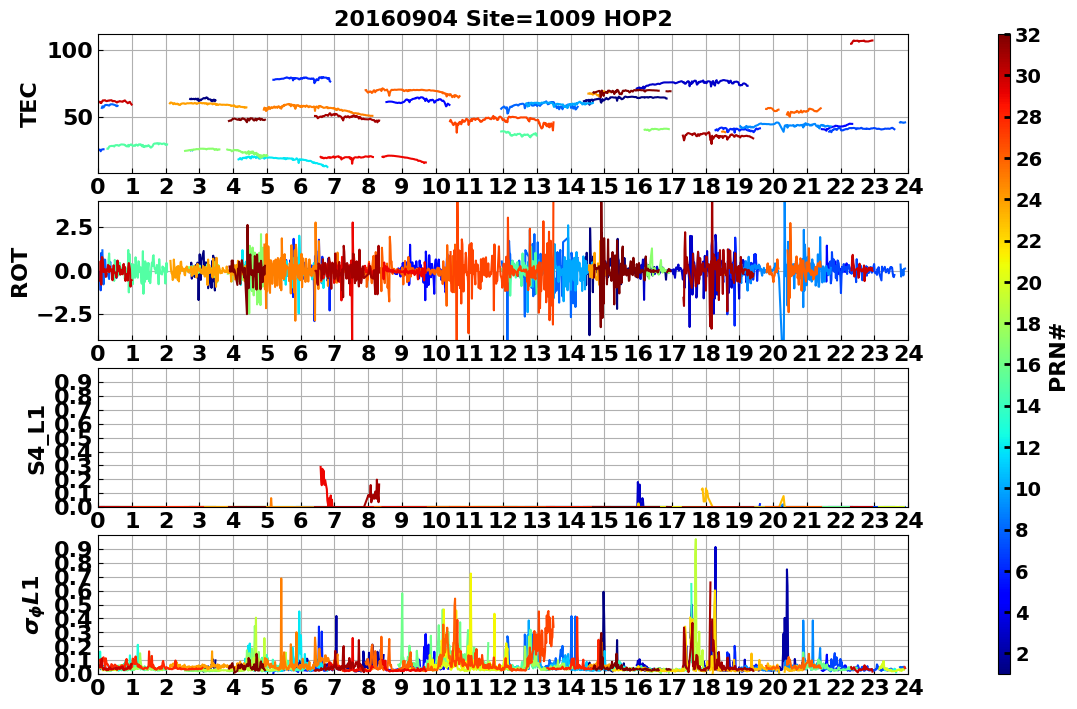The height and width of the screenshot is (709, 1077).
Task: Click the colorbar tick label 26
Action: (1028, 159)
